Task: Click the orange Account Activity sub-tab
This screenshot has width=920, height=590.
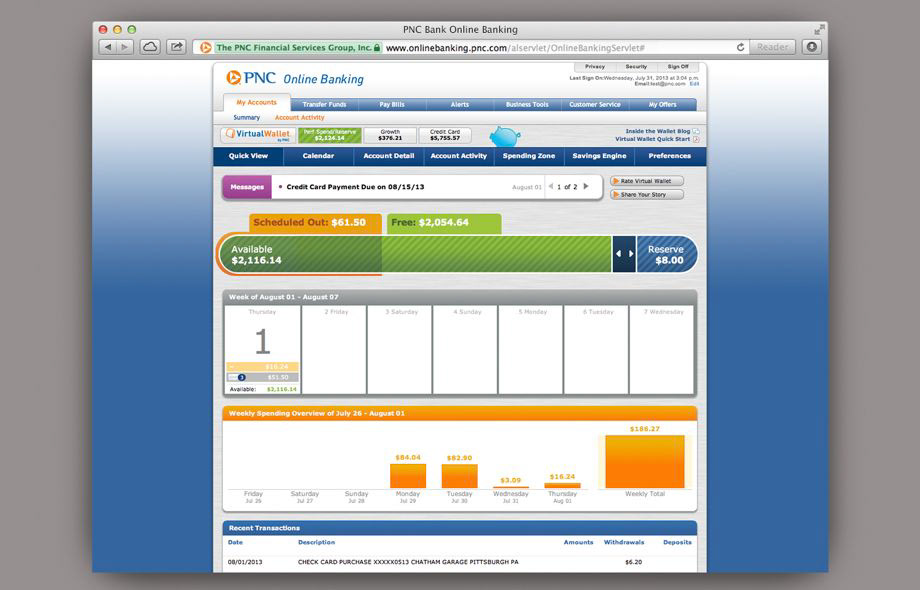Action: pyautogui.click(x=299, y=117)
